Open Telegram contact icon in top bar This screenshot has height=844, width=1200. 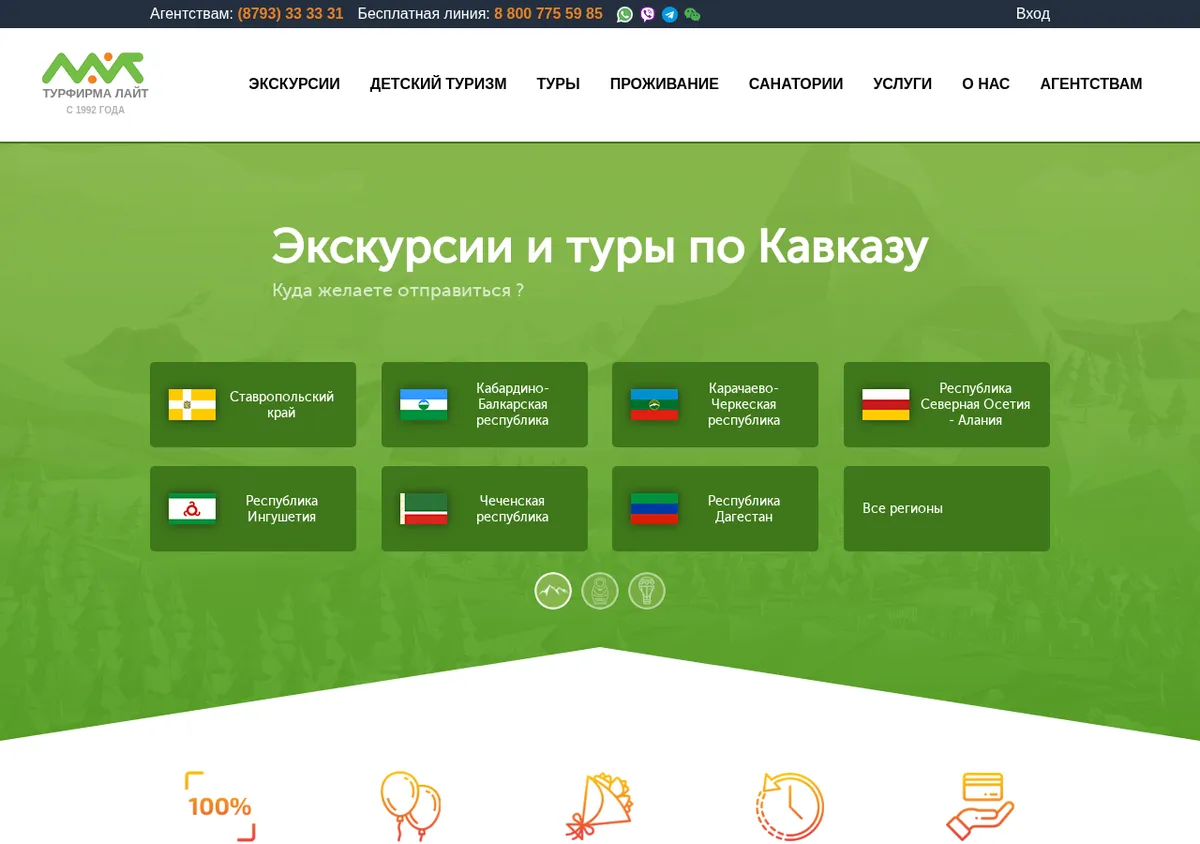[x=670, y=14]
